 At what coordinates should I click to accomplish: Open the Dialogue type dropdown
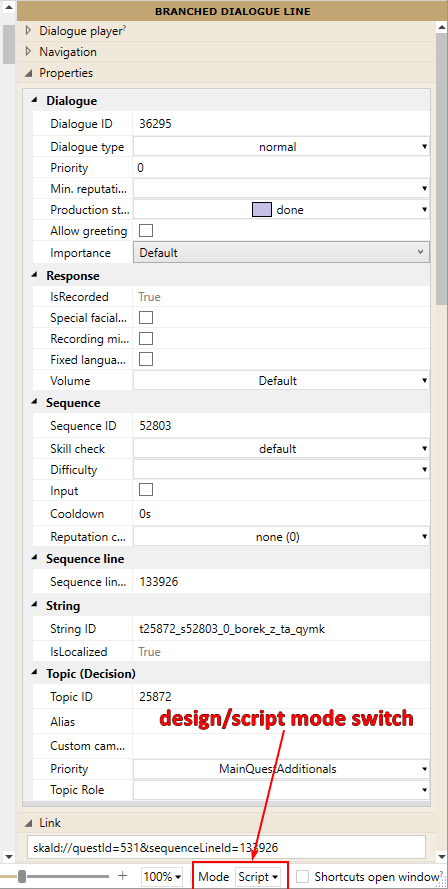(x=281, y=147)
